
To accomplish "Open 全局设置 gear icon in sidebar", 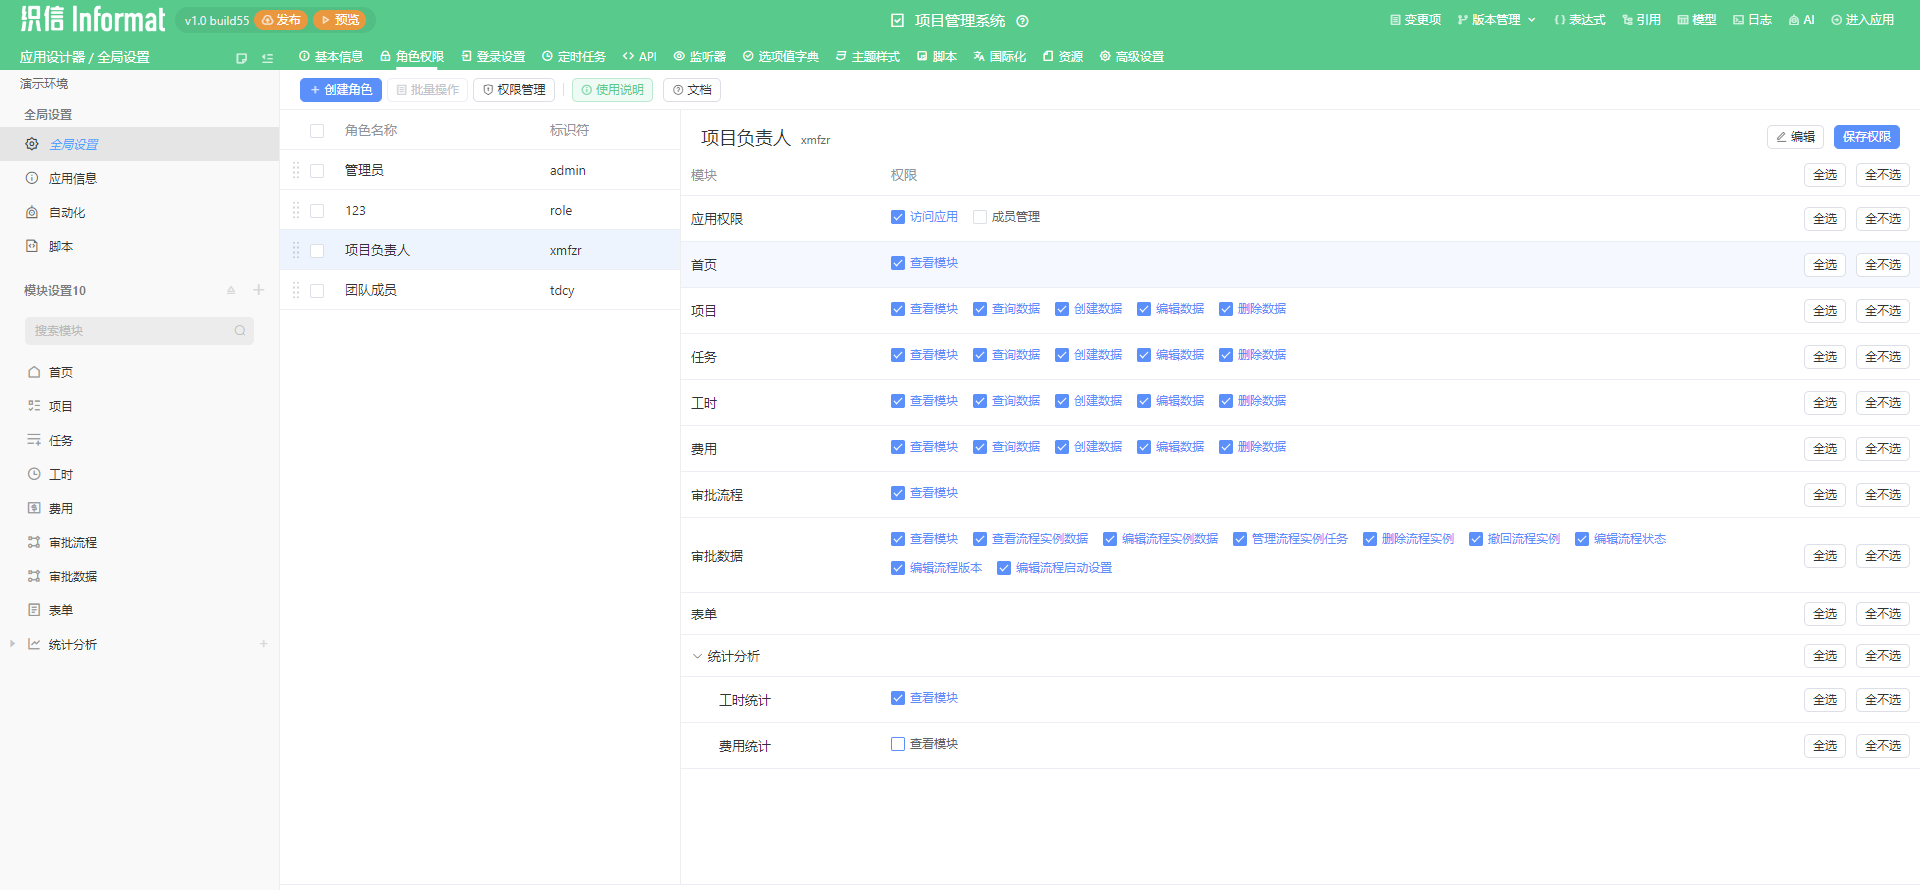I will click(x=32, y=144).
